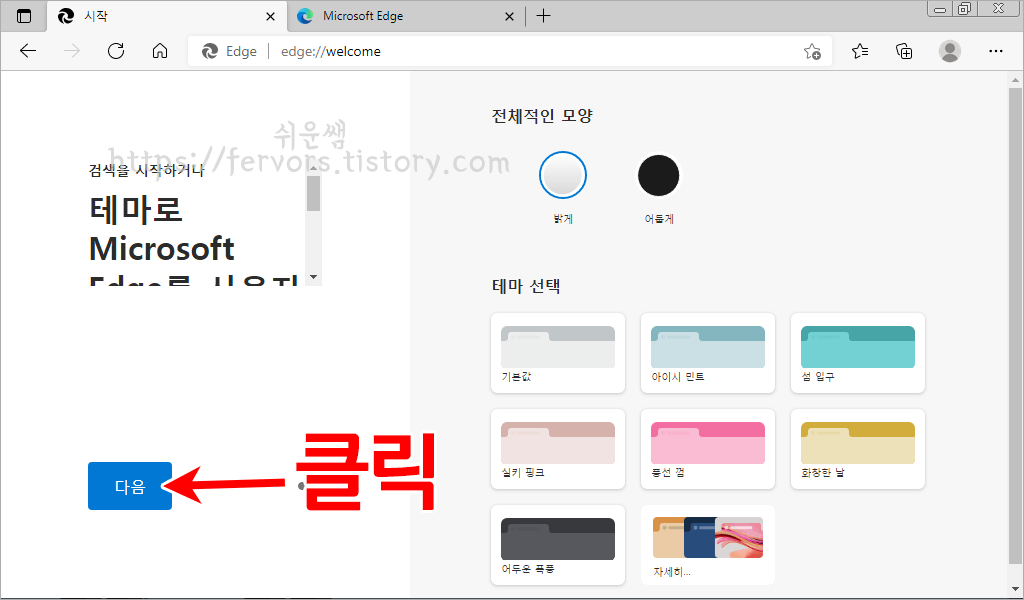Click the main page vertical scrollbar
The width and height of the screenshot is (1024, 600).
click(x=1015, y=325)
